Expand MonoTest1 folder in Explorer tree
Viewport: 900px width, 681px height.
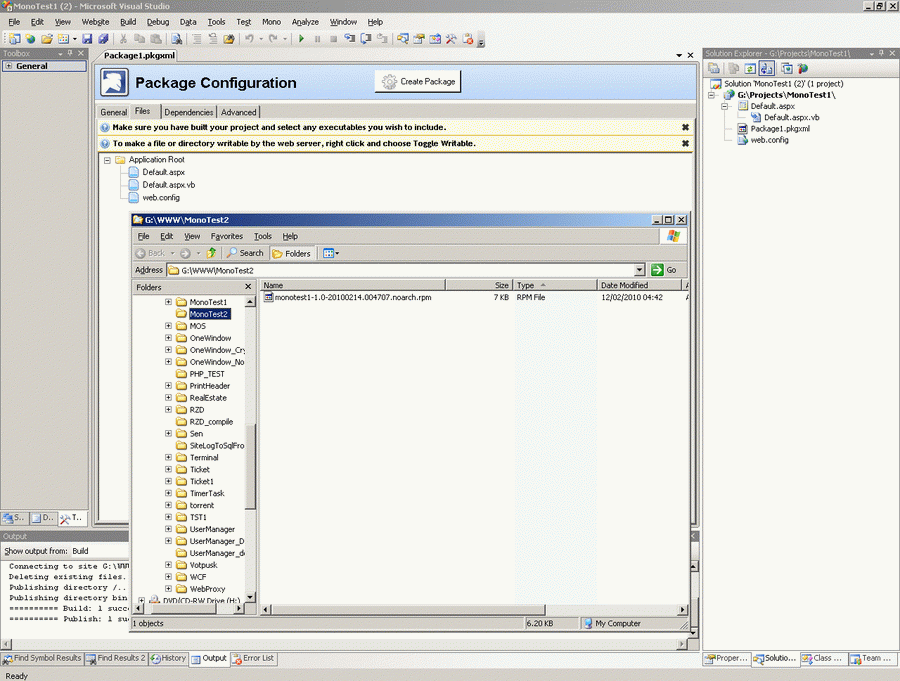[x=168, y=301]
